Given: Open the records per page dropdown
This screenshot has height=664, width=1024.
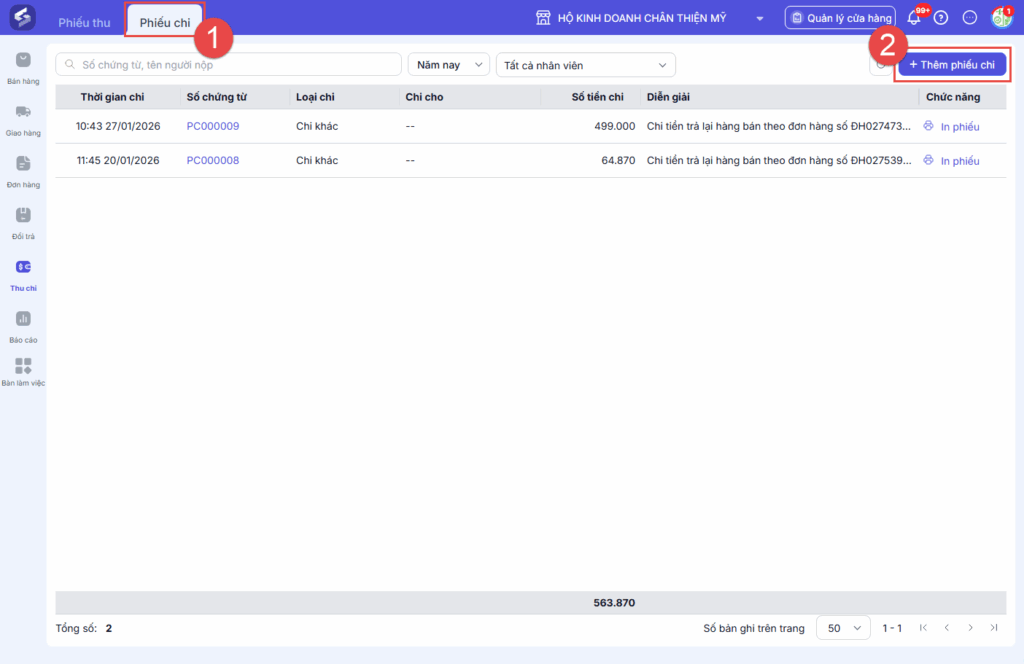Looking at the screenshot, I should pyautogui.click(x=843, y=628).
